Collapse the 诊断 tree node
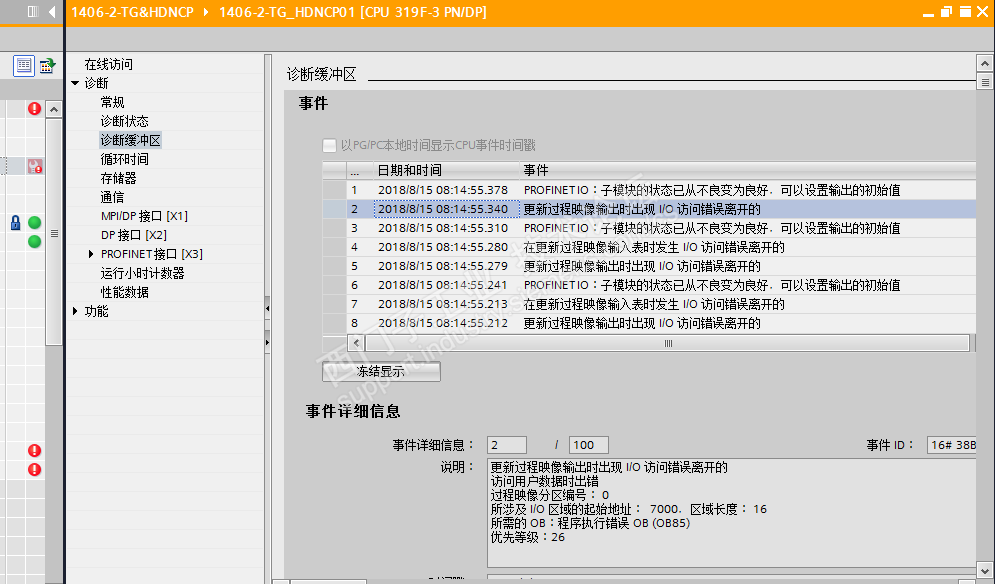This screenshot has height=584, width=995. pos(75,83)
